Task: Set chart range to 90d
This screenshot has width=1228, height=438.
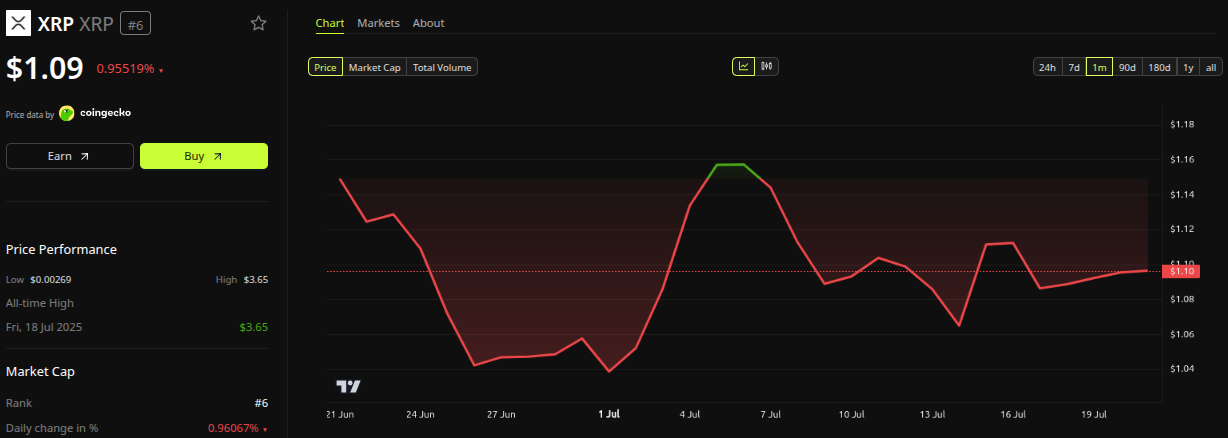Action: tap(1127, 67)
